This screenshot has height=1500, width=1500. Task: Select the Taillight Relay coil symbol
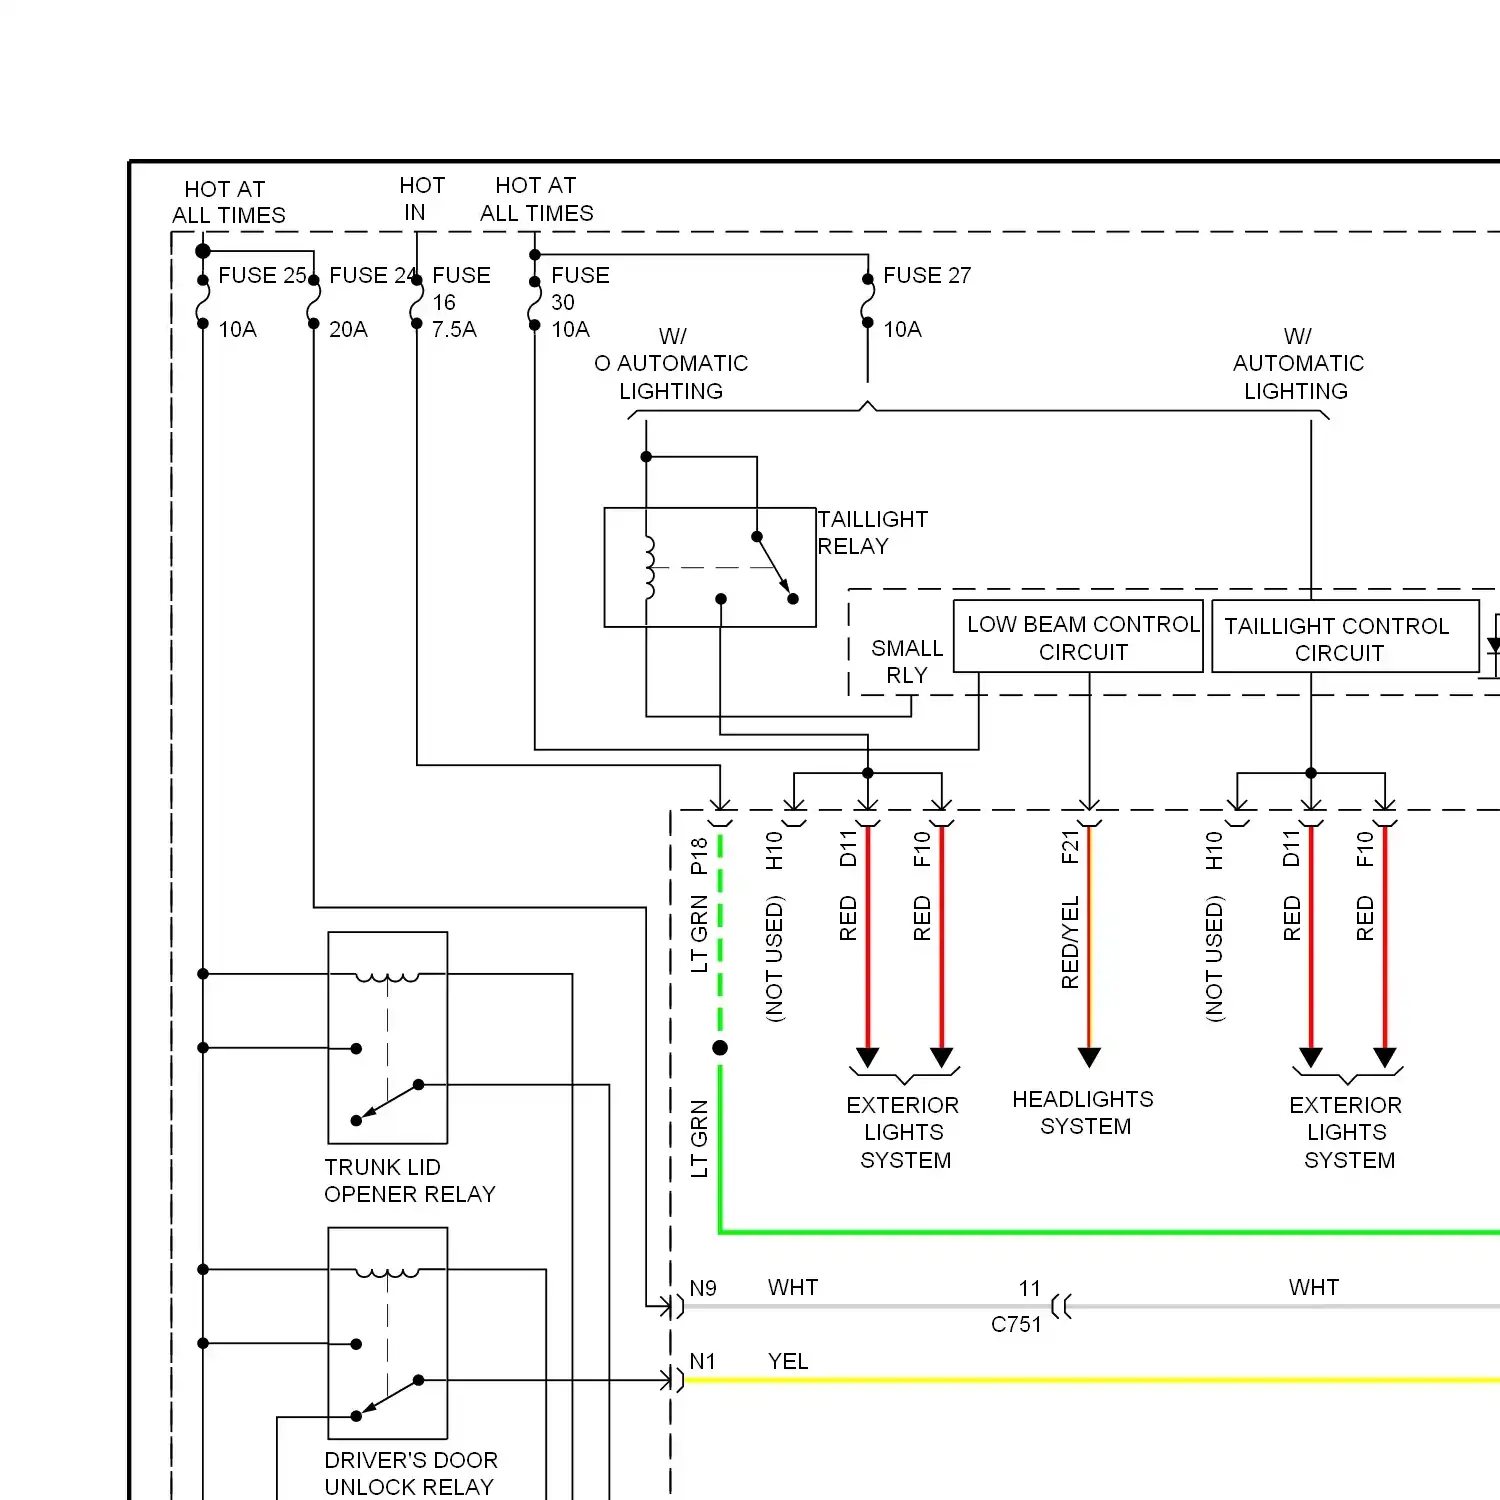[650, 565]
